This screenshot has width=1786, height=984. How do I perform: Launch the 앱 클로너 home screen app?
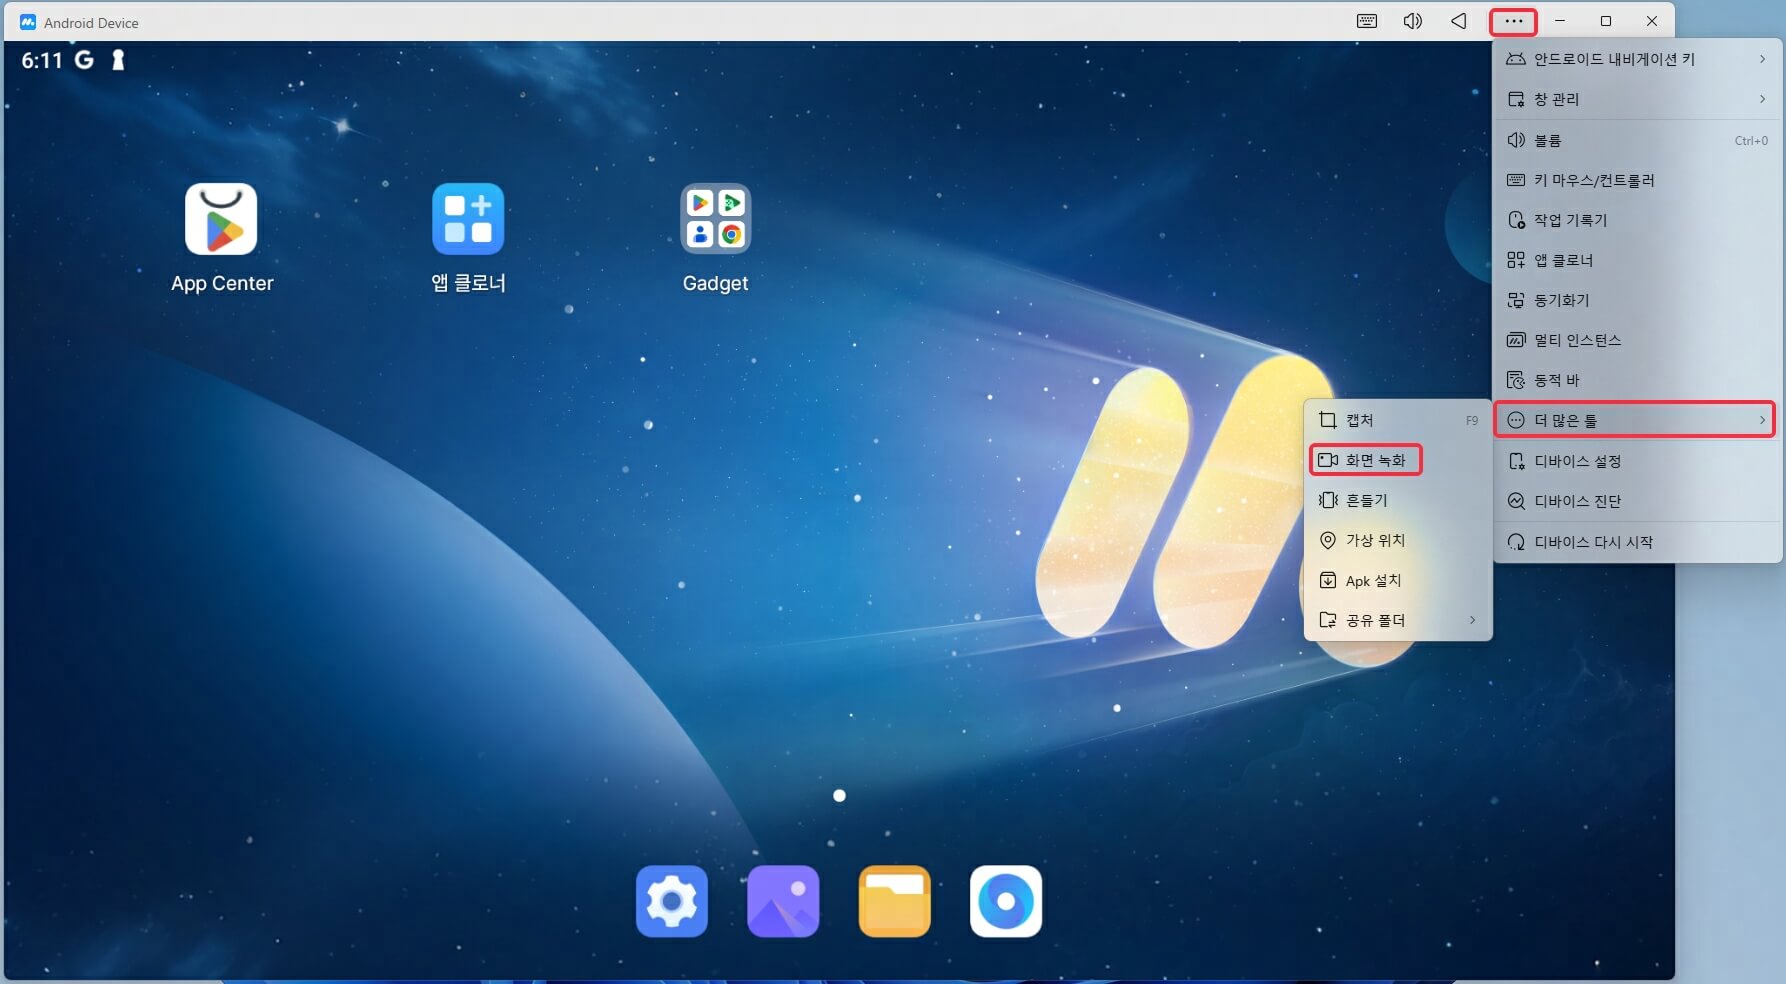pos(468,219)
